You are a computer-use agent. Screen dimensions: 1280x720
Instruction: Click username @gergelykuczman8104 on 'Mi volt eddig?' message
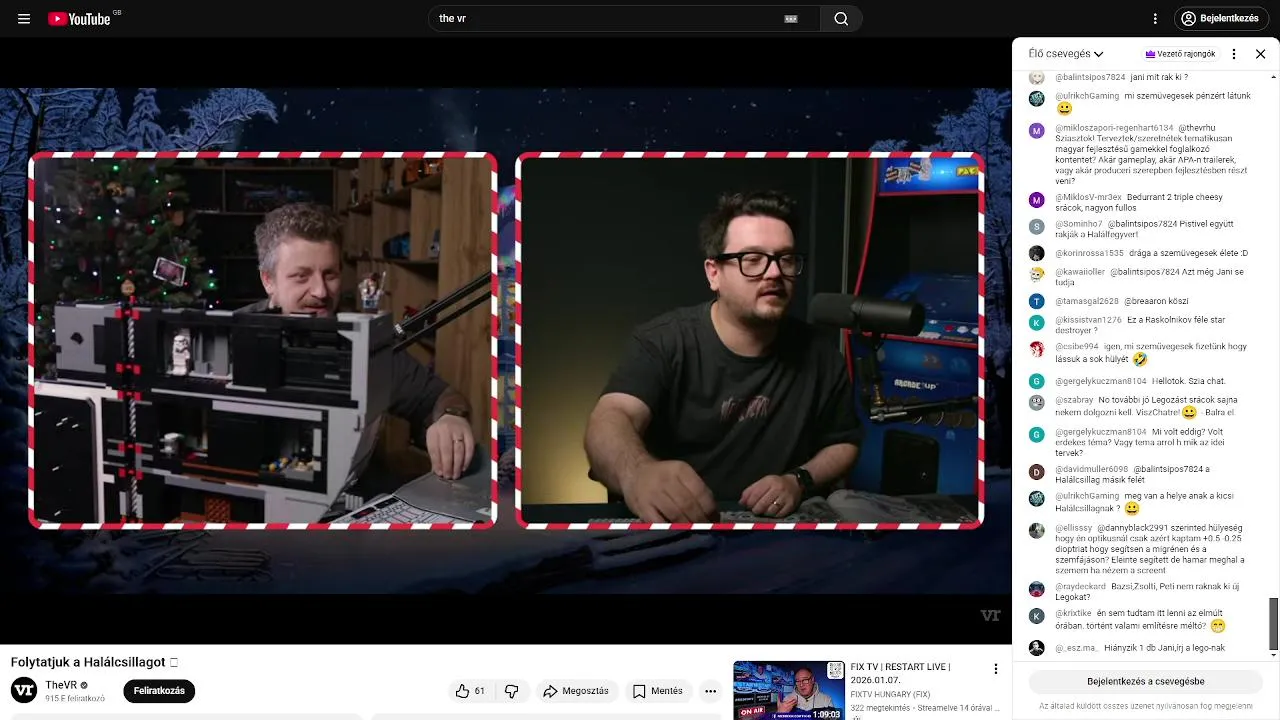pyautogui.click(x=1101, y=432)
